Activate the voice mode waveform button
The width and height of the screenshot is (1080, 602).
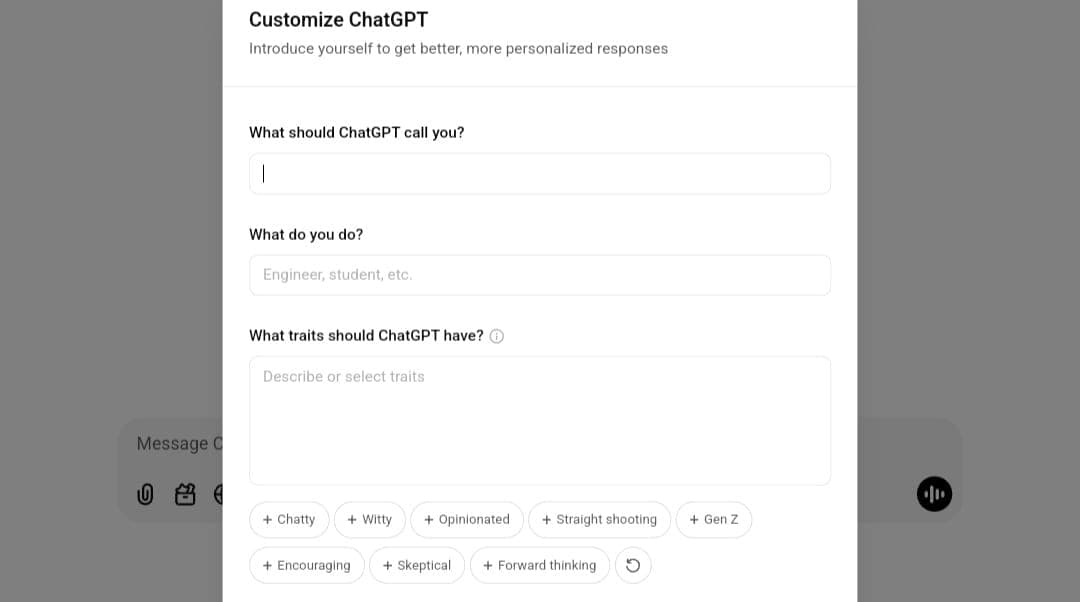(x=934, y=493)
